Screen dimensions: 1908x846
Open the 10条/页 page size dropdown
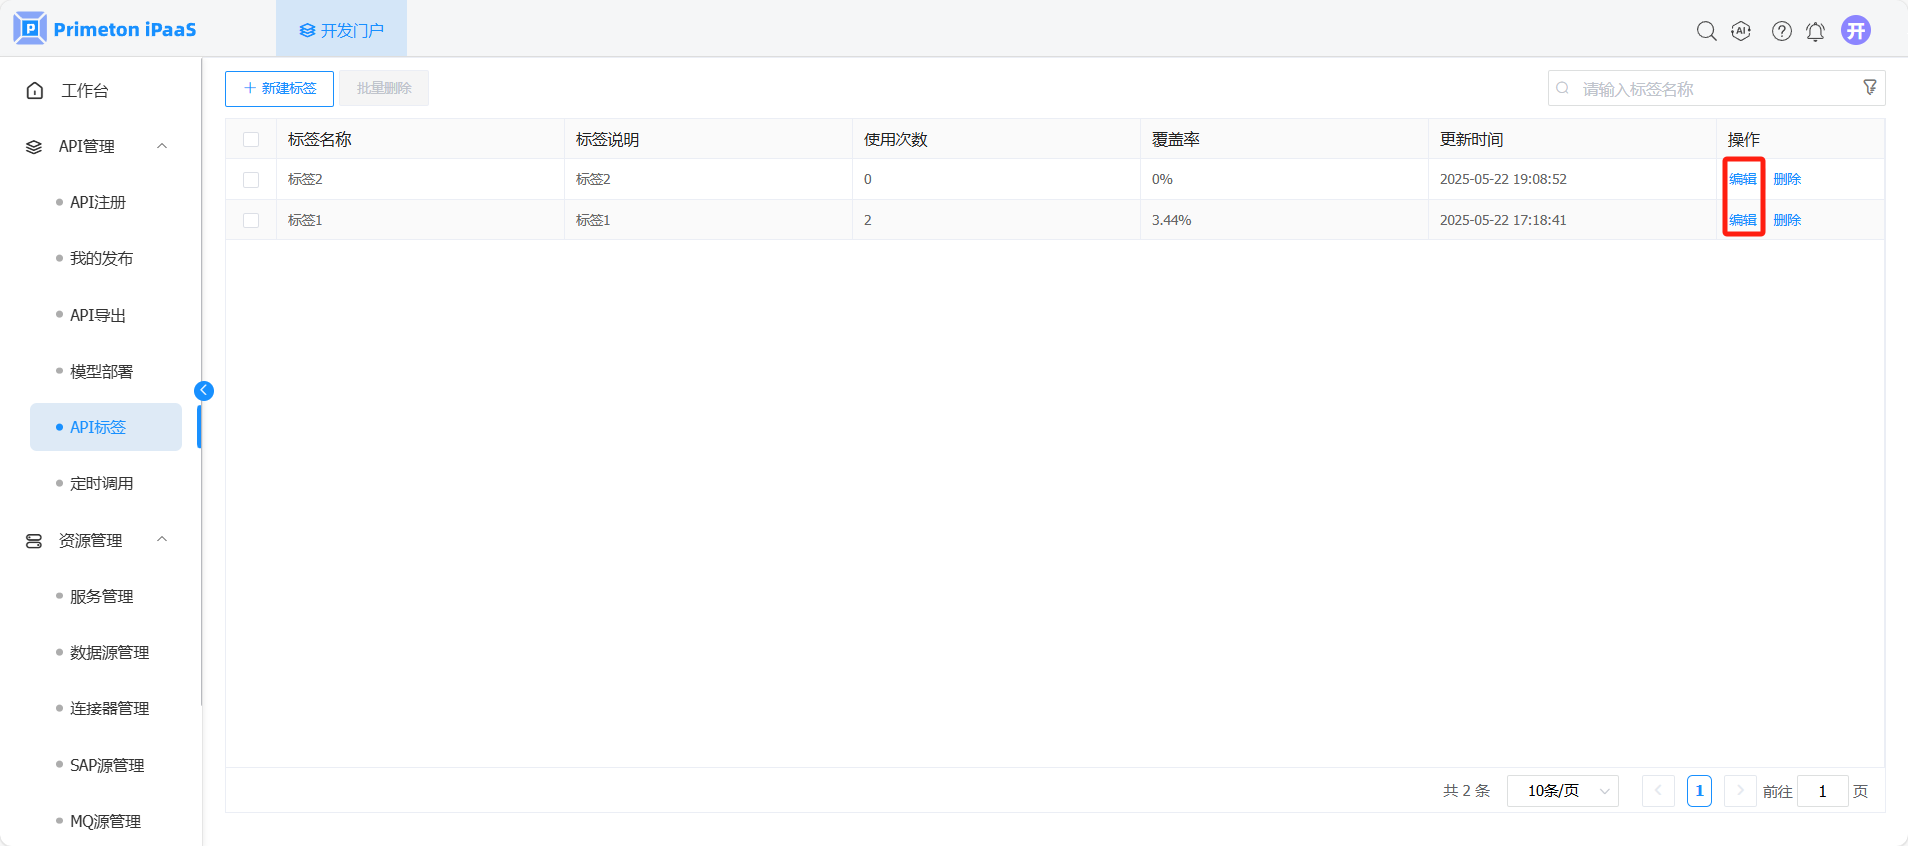[1562, 791]
